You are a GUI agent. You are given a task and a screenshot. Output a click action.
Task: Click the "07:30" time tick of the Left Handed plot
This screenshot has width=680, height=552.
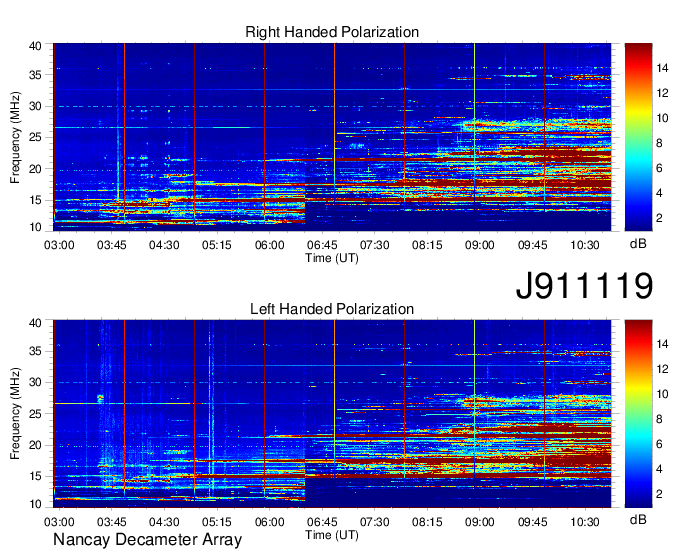click(x=374, y=522)
